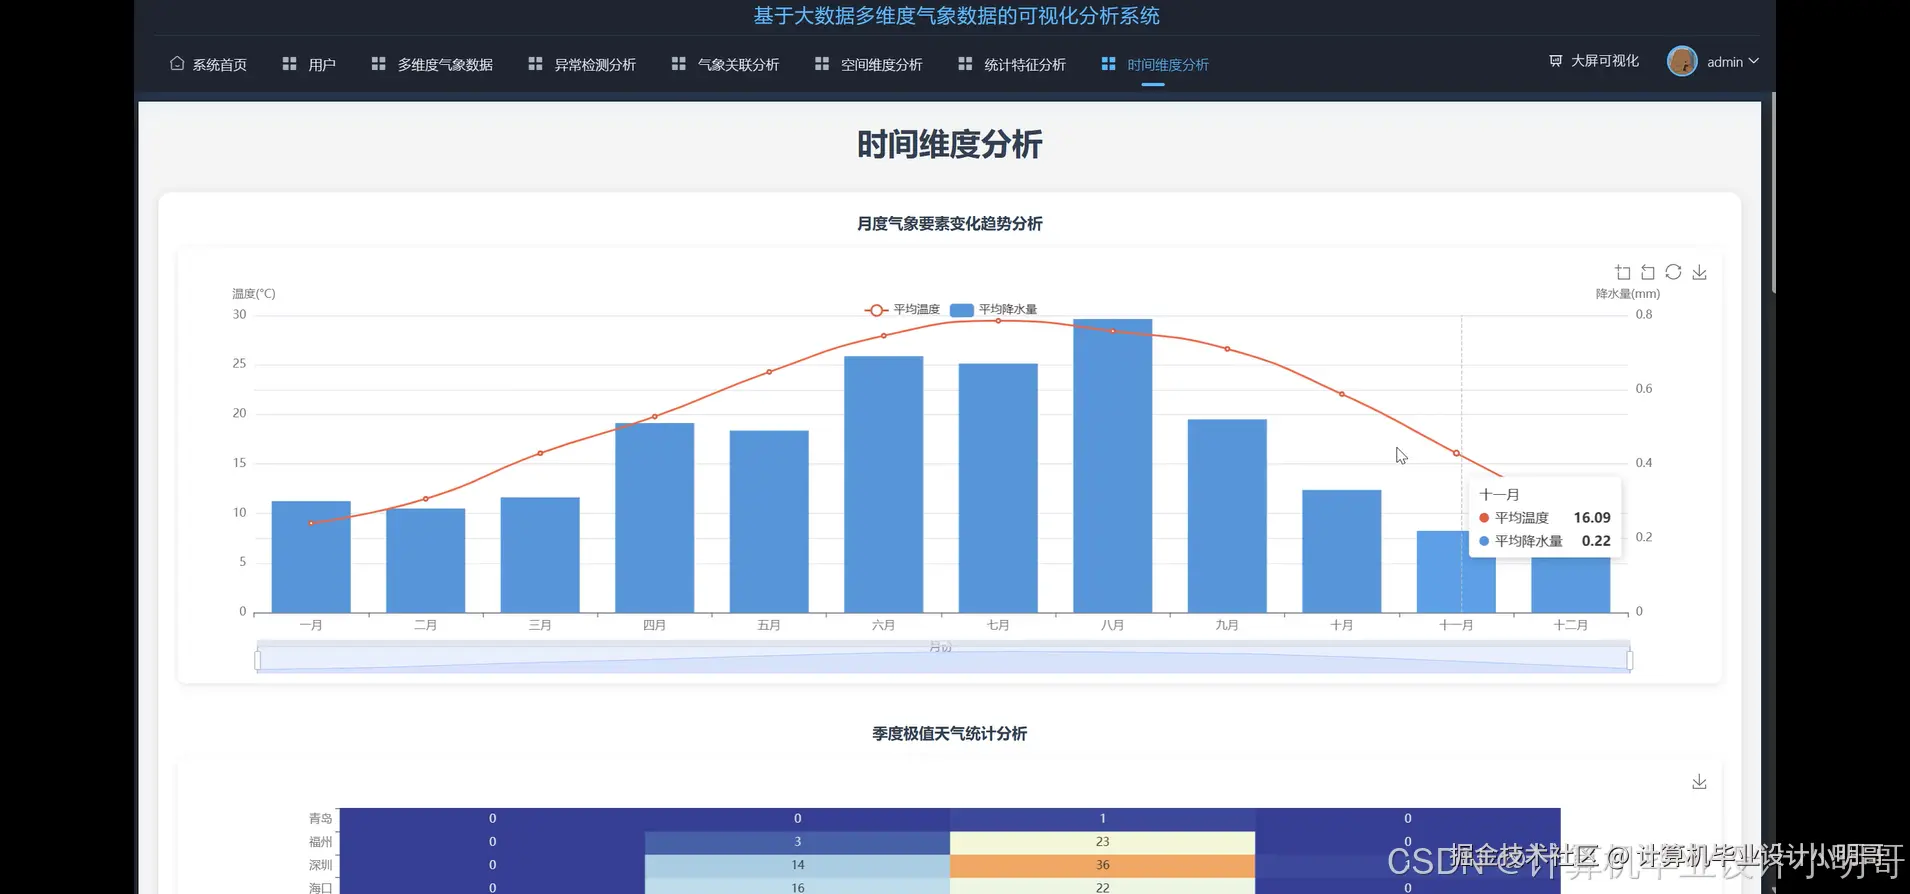
Task: Click the 一月 precipitation bar
Action: pyautogui.click(x=311, y=557)
